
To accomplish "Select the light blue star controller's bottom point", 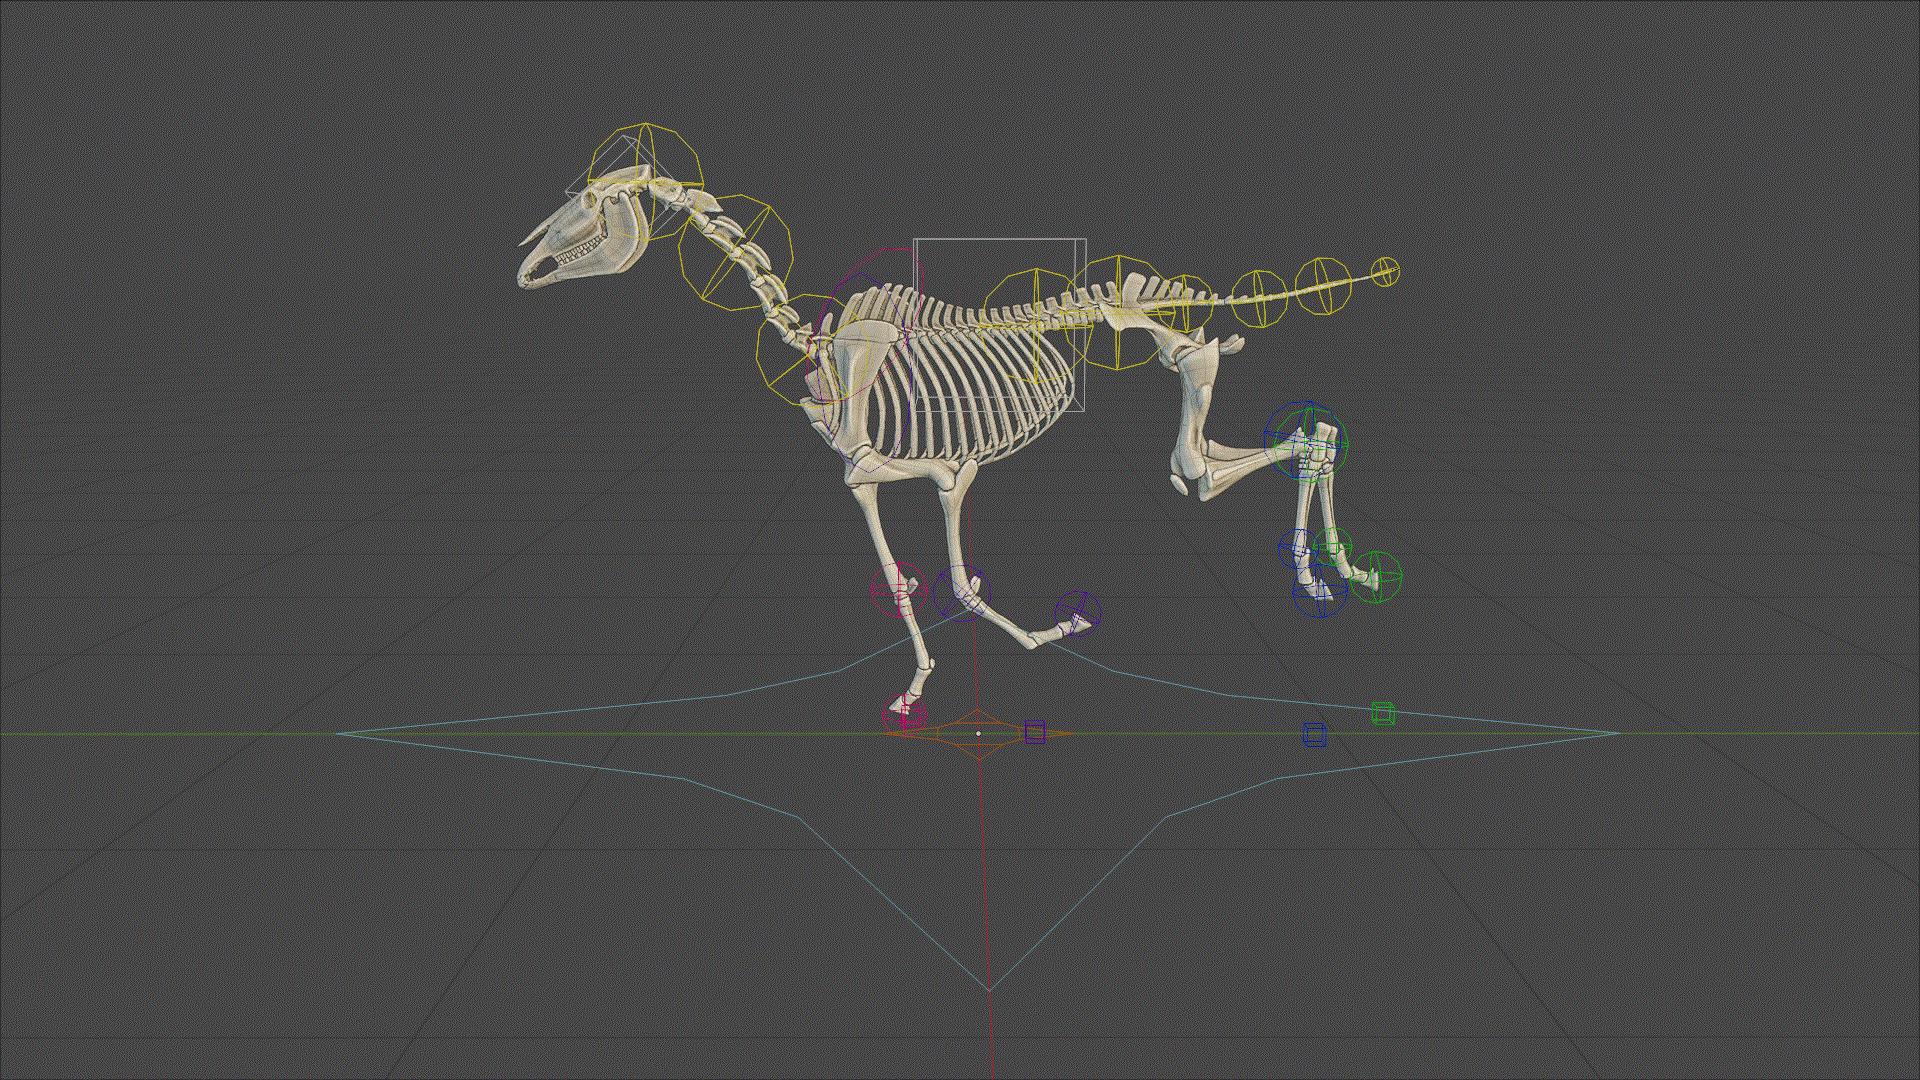I will [989, 989].
